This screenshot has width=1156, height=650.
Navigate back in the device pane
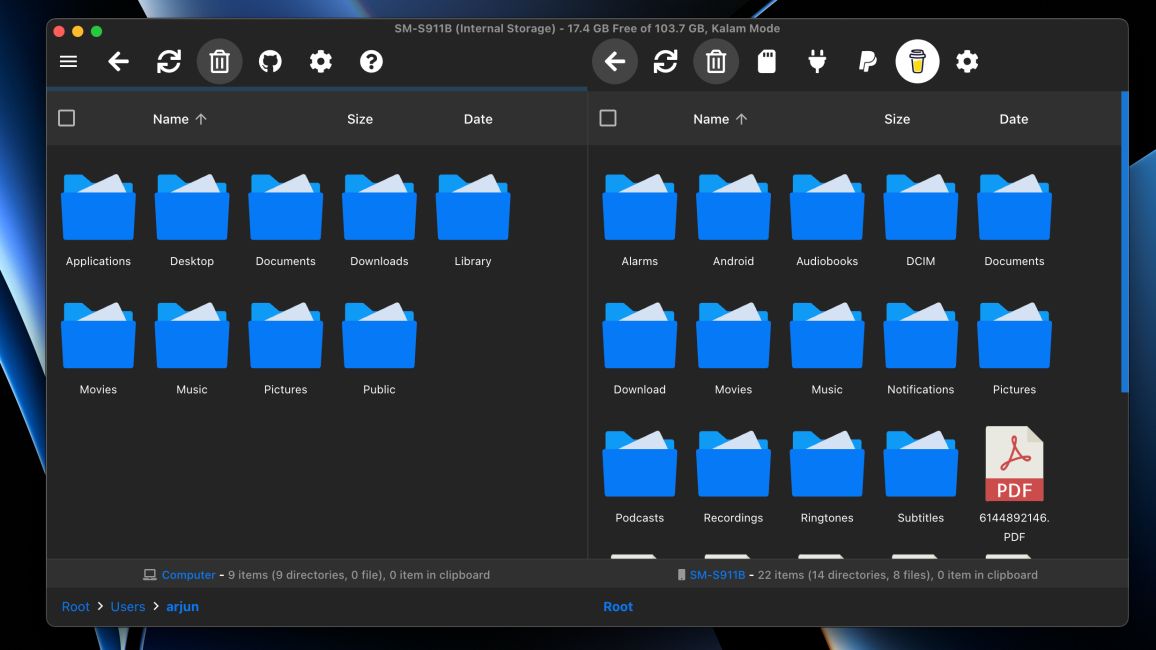coord(615,61)
